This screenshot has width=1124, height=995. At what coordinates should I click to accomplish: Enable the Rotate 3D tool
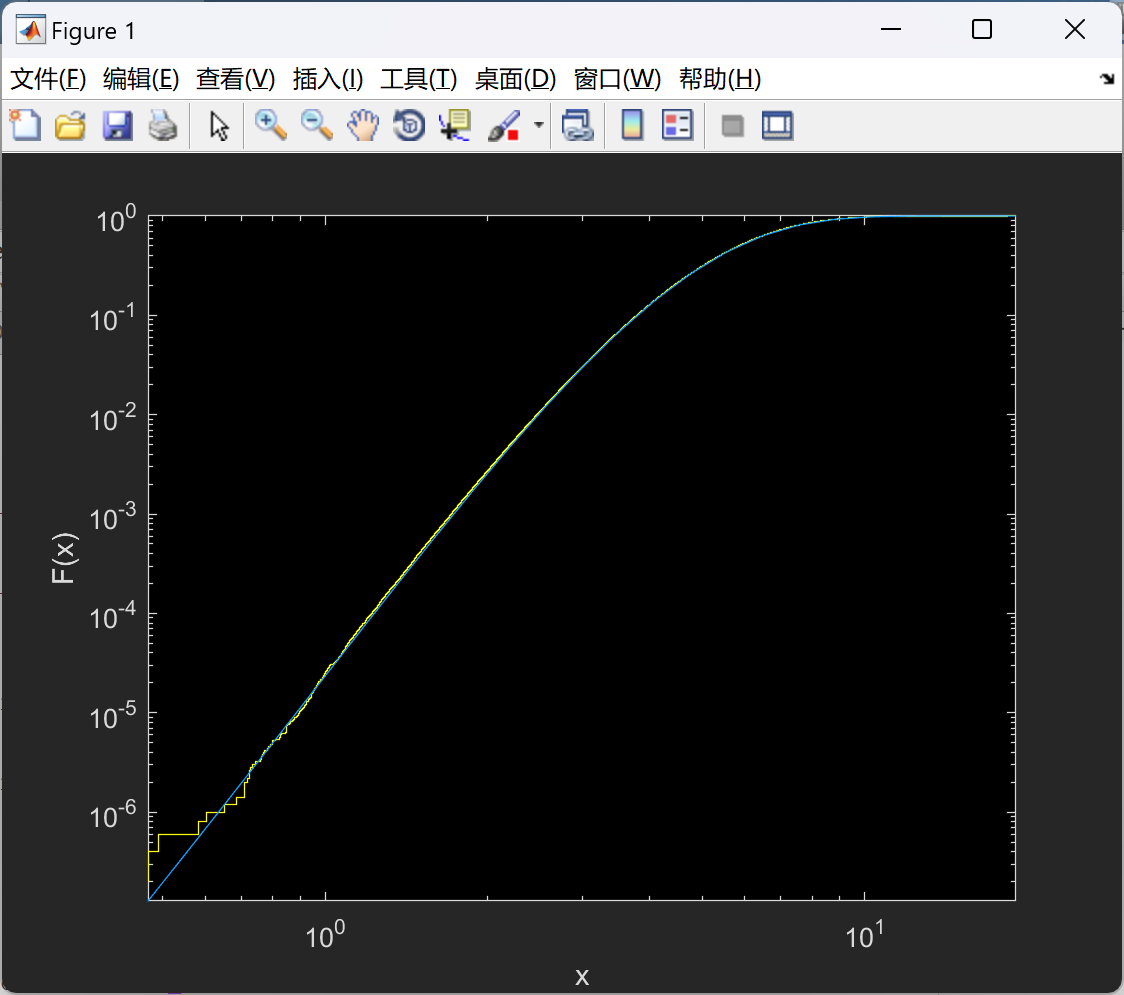pyautogui.click(x=409, y=125)
